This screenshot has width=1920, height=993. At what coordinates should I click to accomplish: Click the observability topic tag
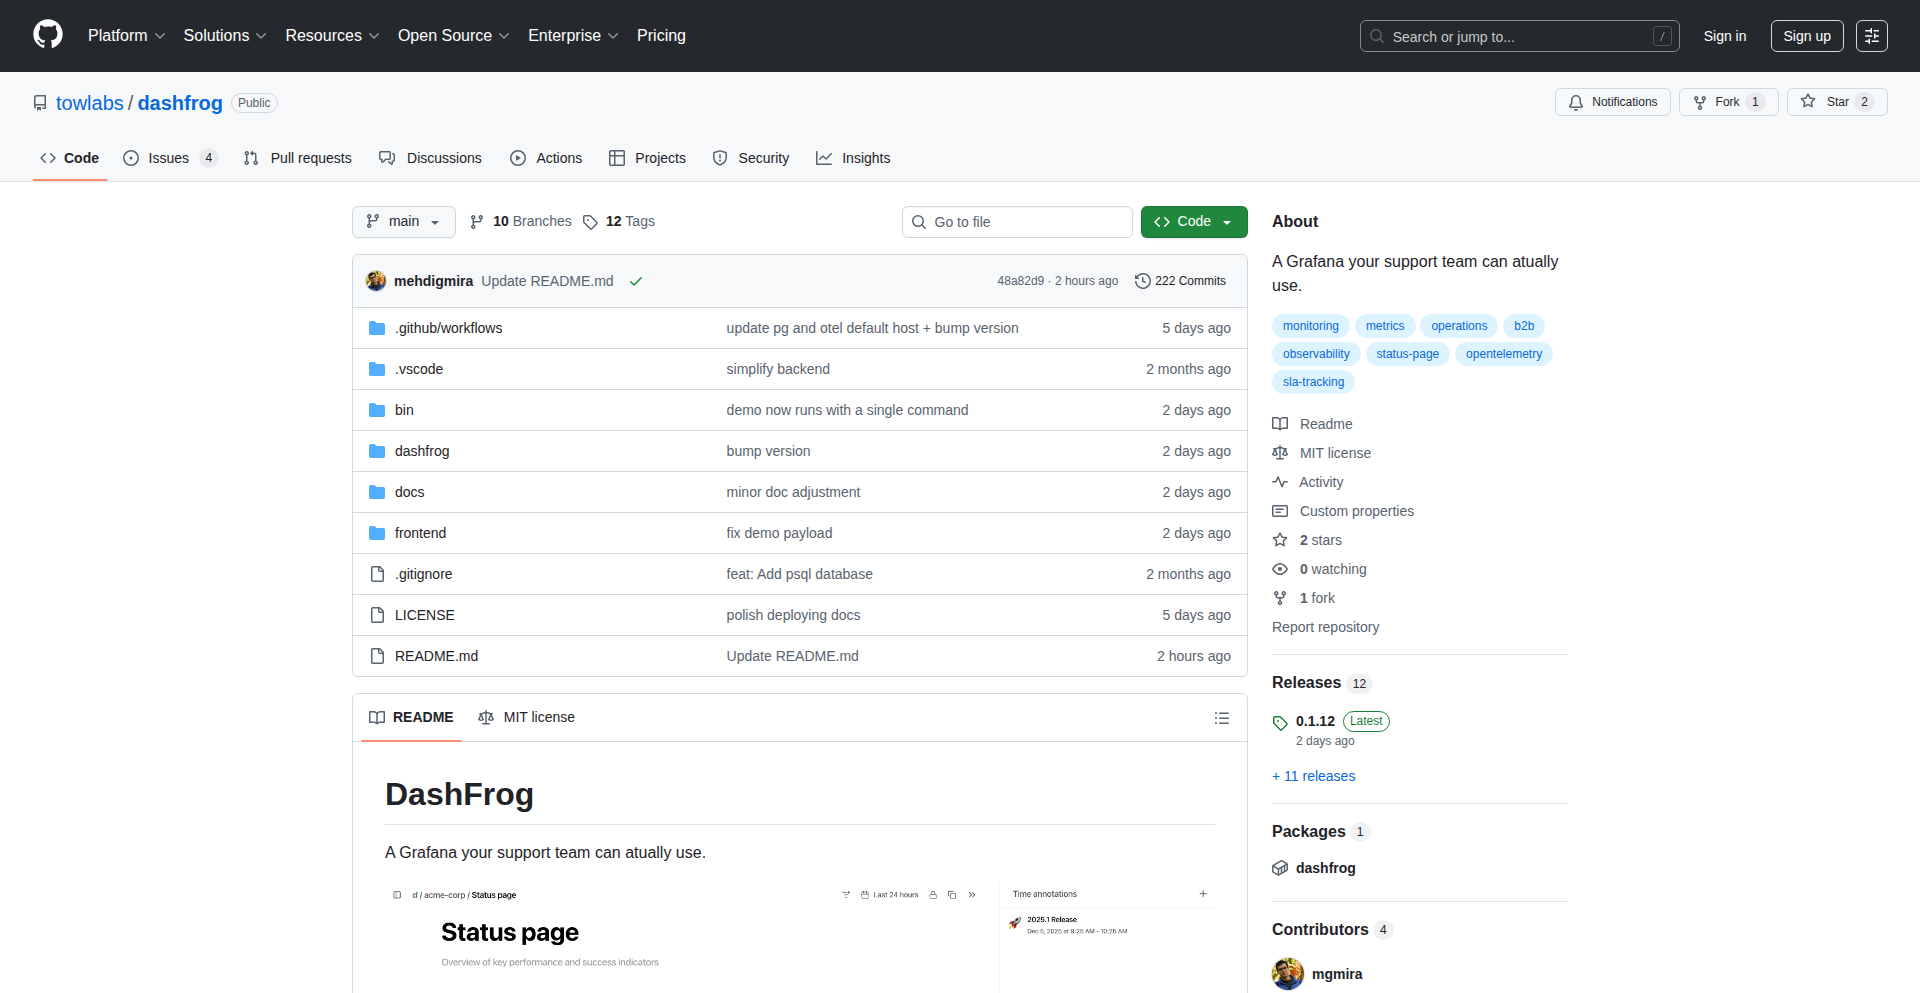(1316, 354)
